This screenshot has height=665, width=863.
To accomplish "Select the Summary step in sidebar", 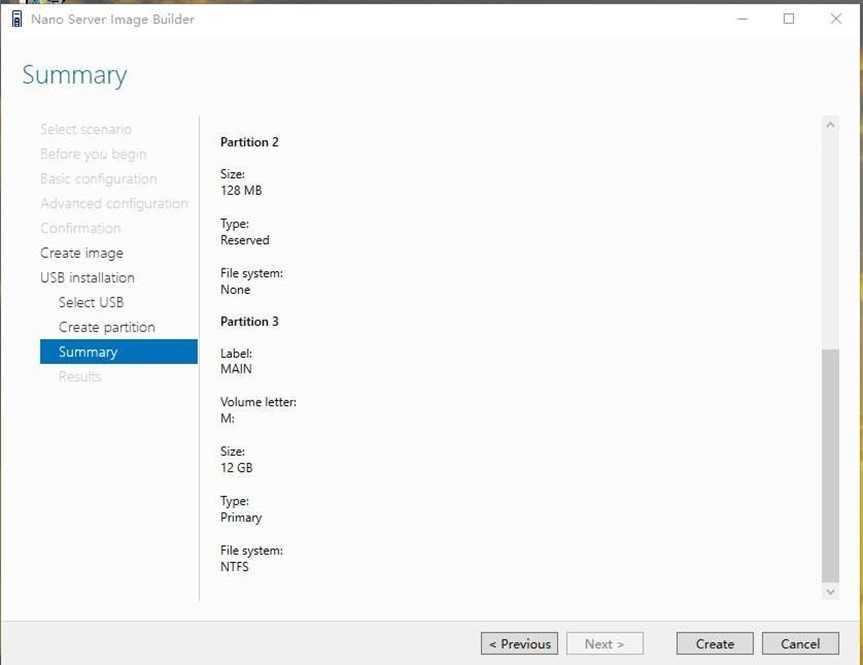I will click(x=118, y=351).
